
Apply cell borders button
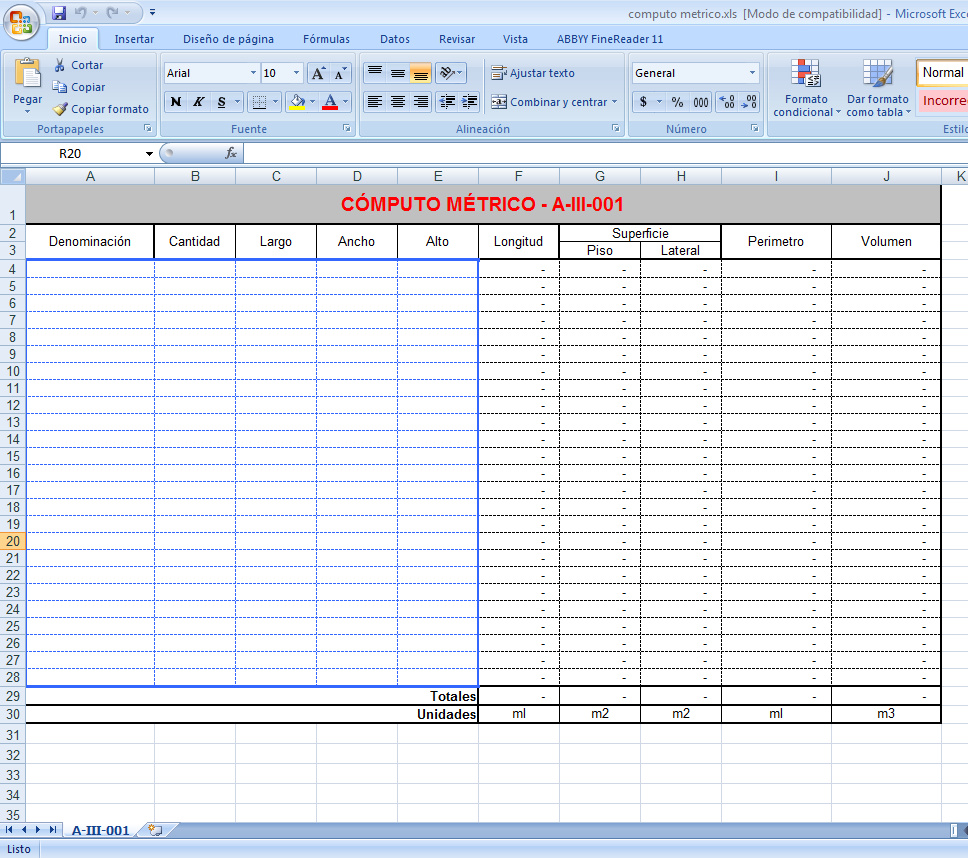[x=260, y=102]
